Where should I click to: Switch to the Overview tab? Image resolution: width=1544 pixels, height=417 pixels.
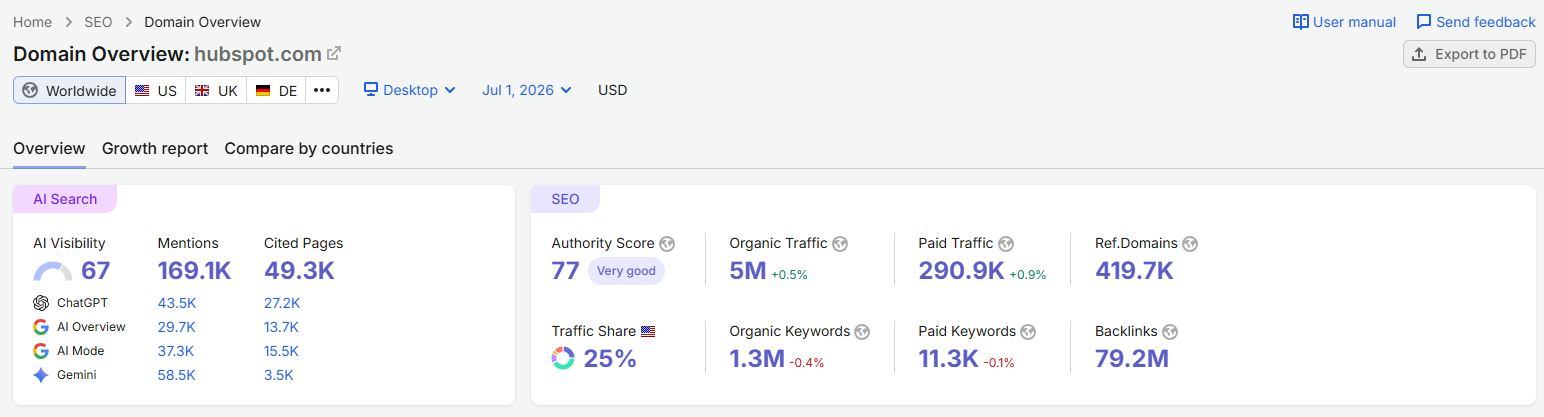click(49, 148)
